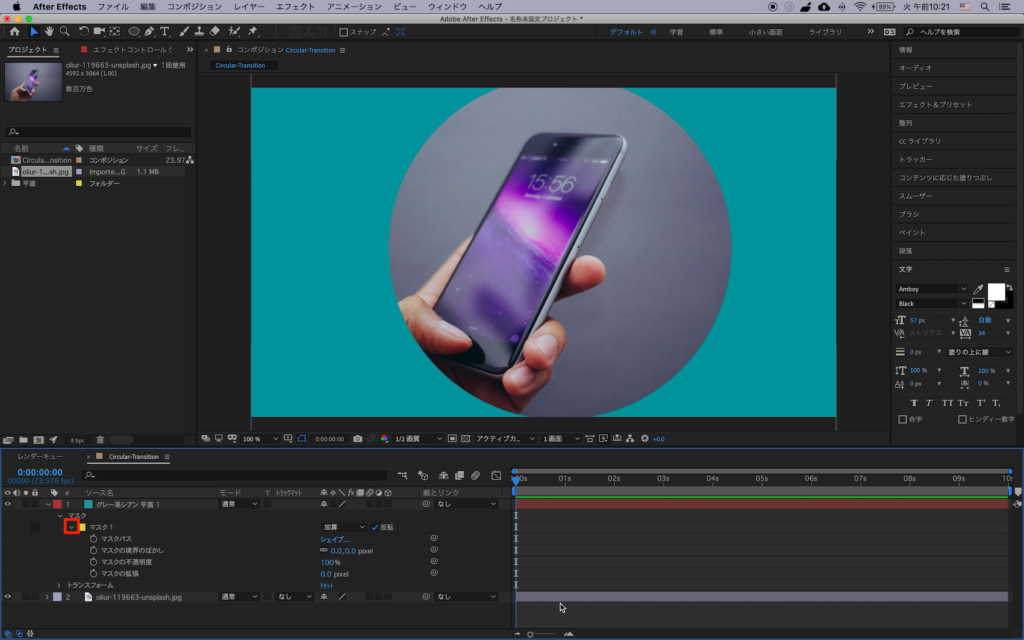Collapse the マスク 1 disclosure arrow
Image resolution: width=1024 pixels, height=640 pixels.
pos(71,527)
